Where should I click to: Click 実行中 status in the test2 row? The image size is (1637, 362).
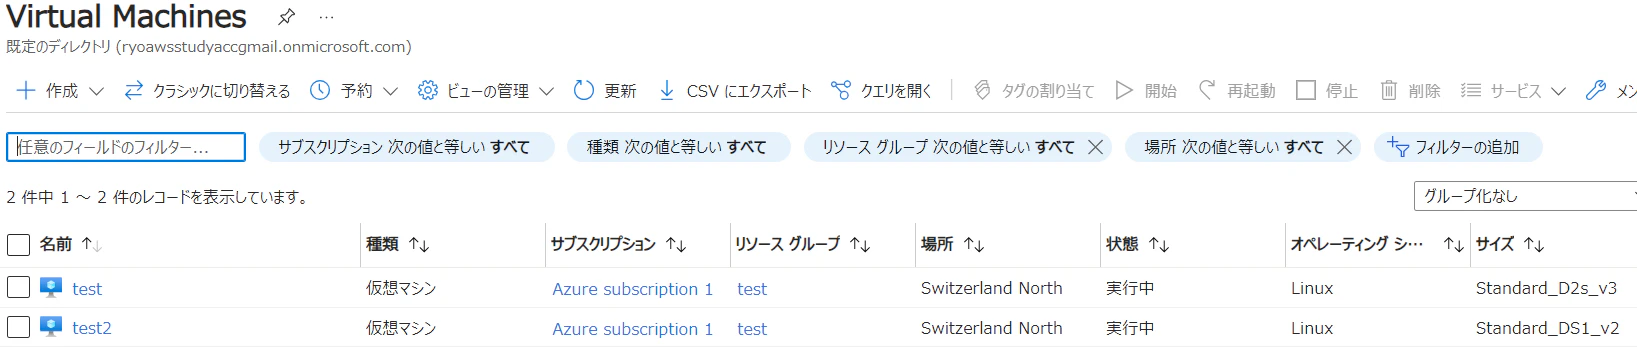pos(1130,328)
